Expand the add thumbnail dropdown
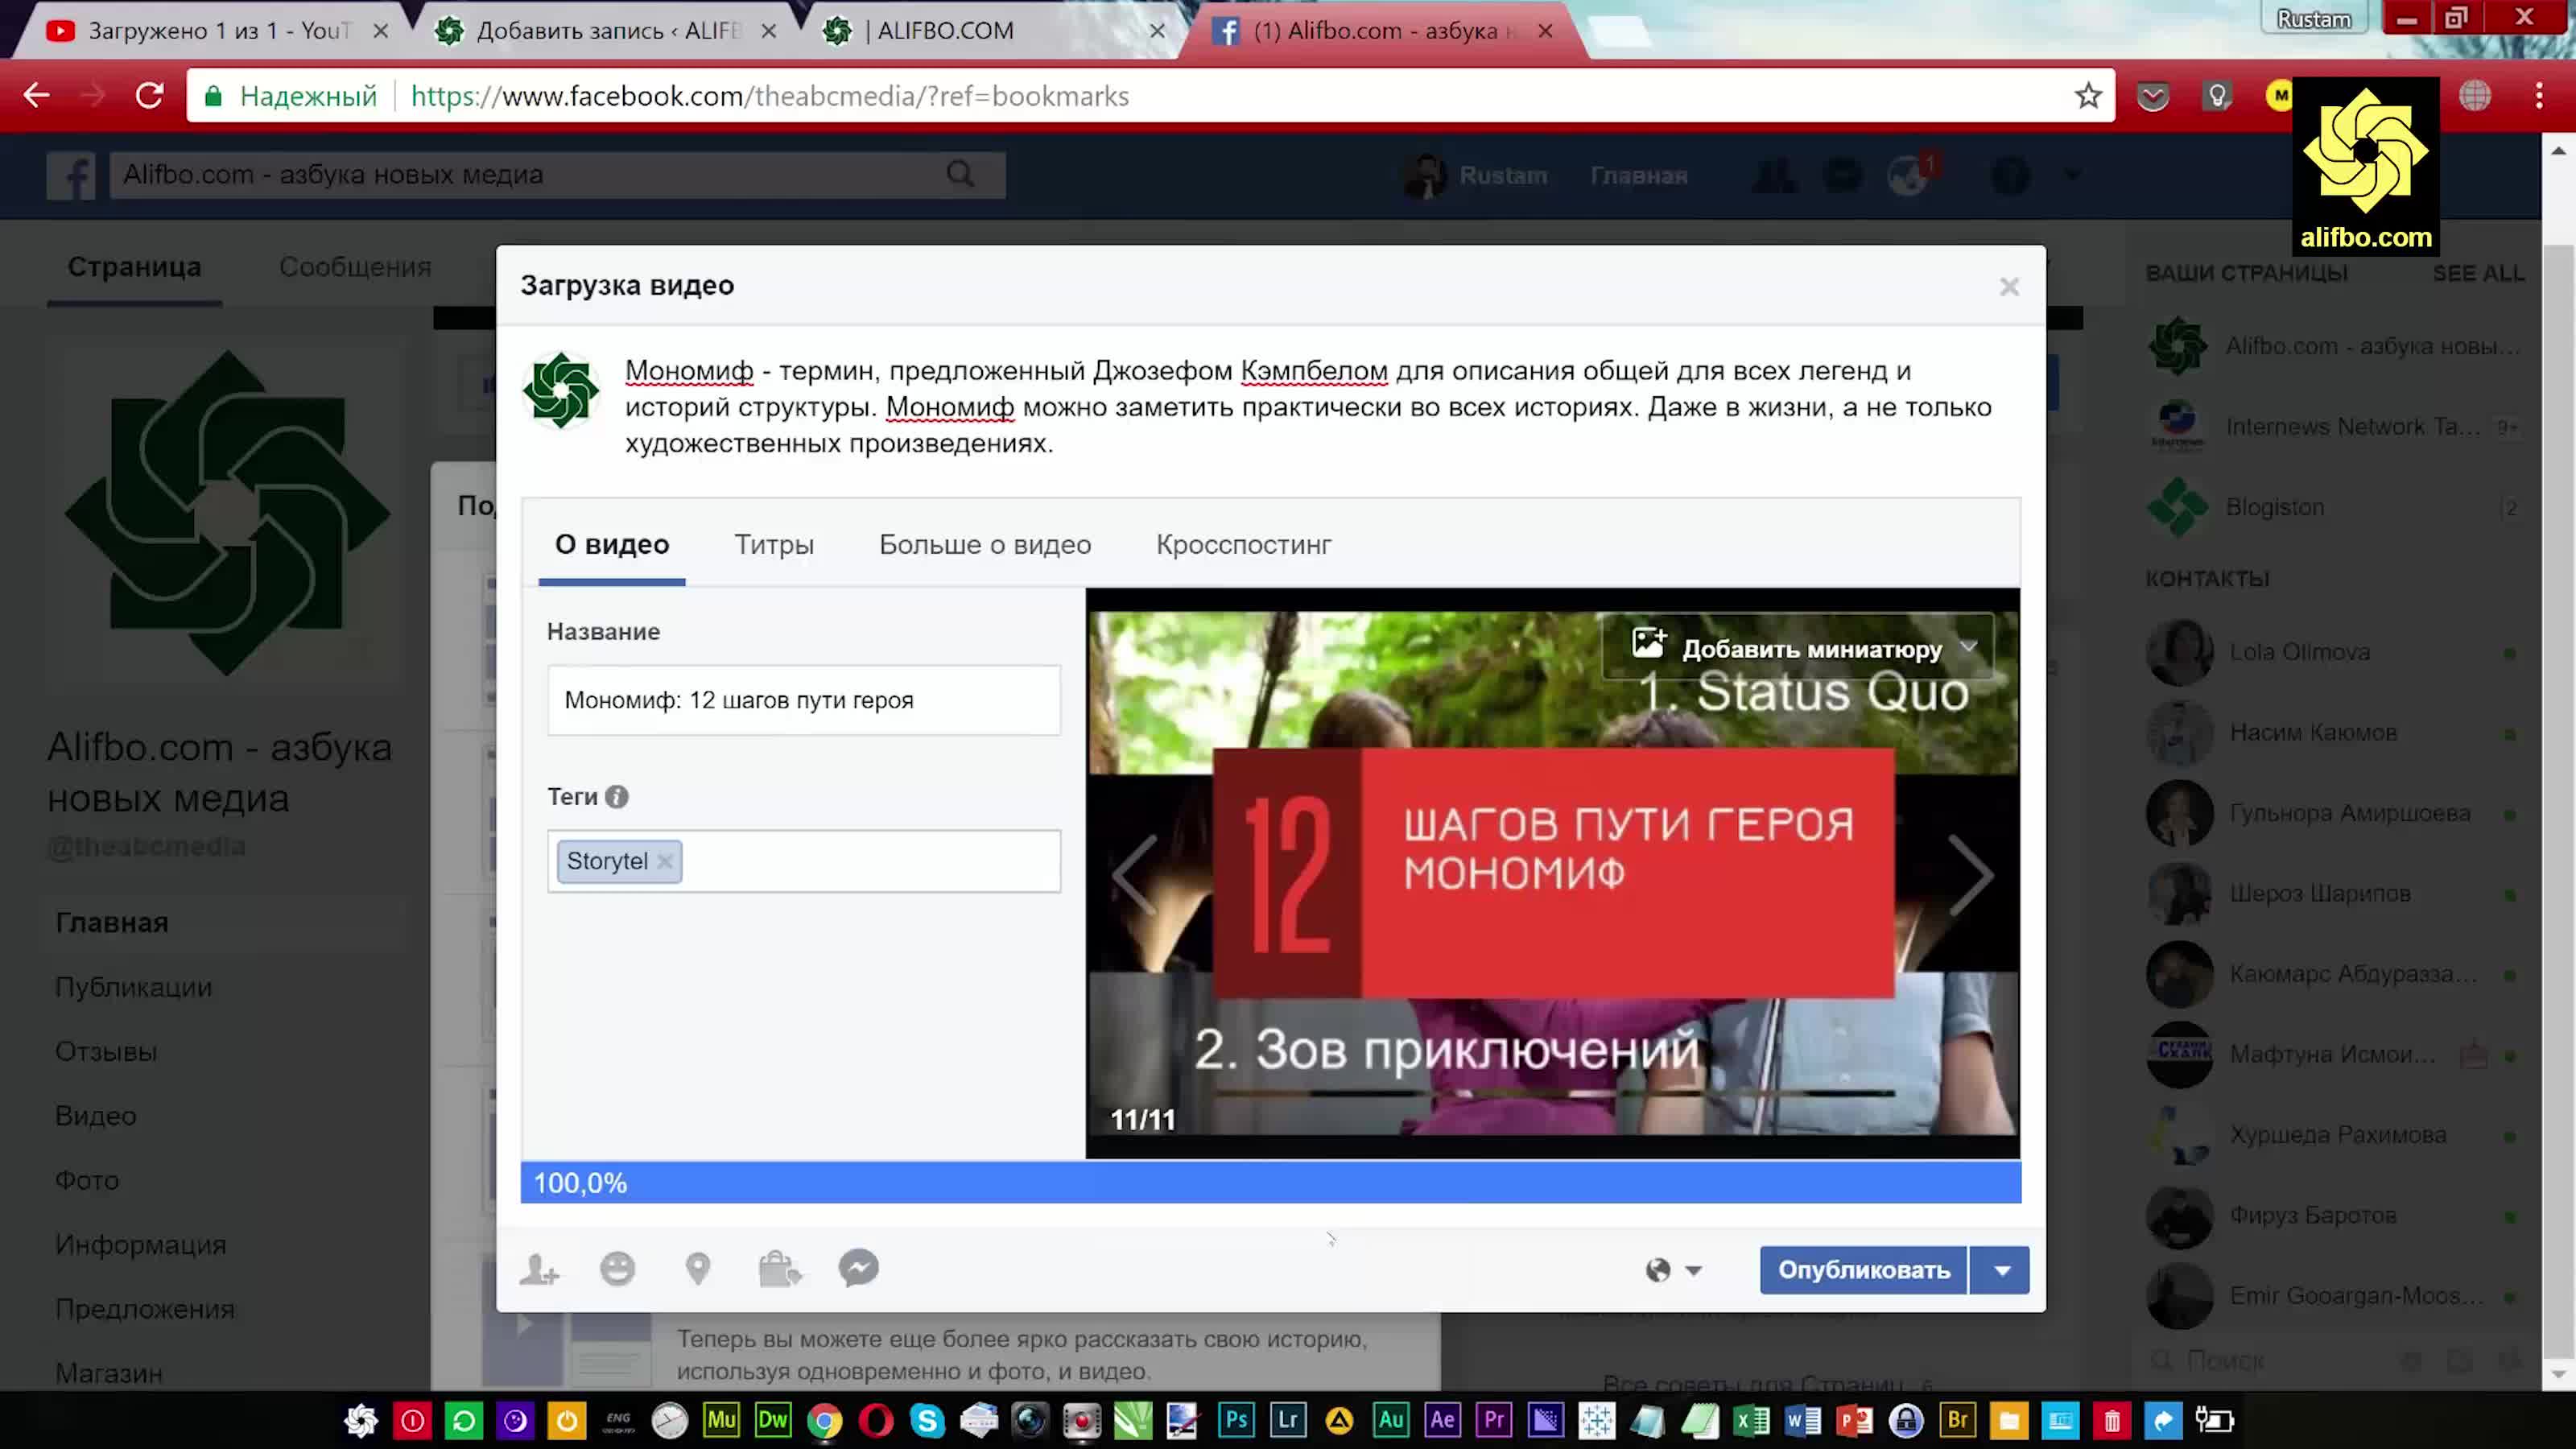Image resolution: width=2576 pixels, height=1449 pixels. click(1968, 647)
